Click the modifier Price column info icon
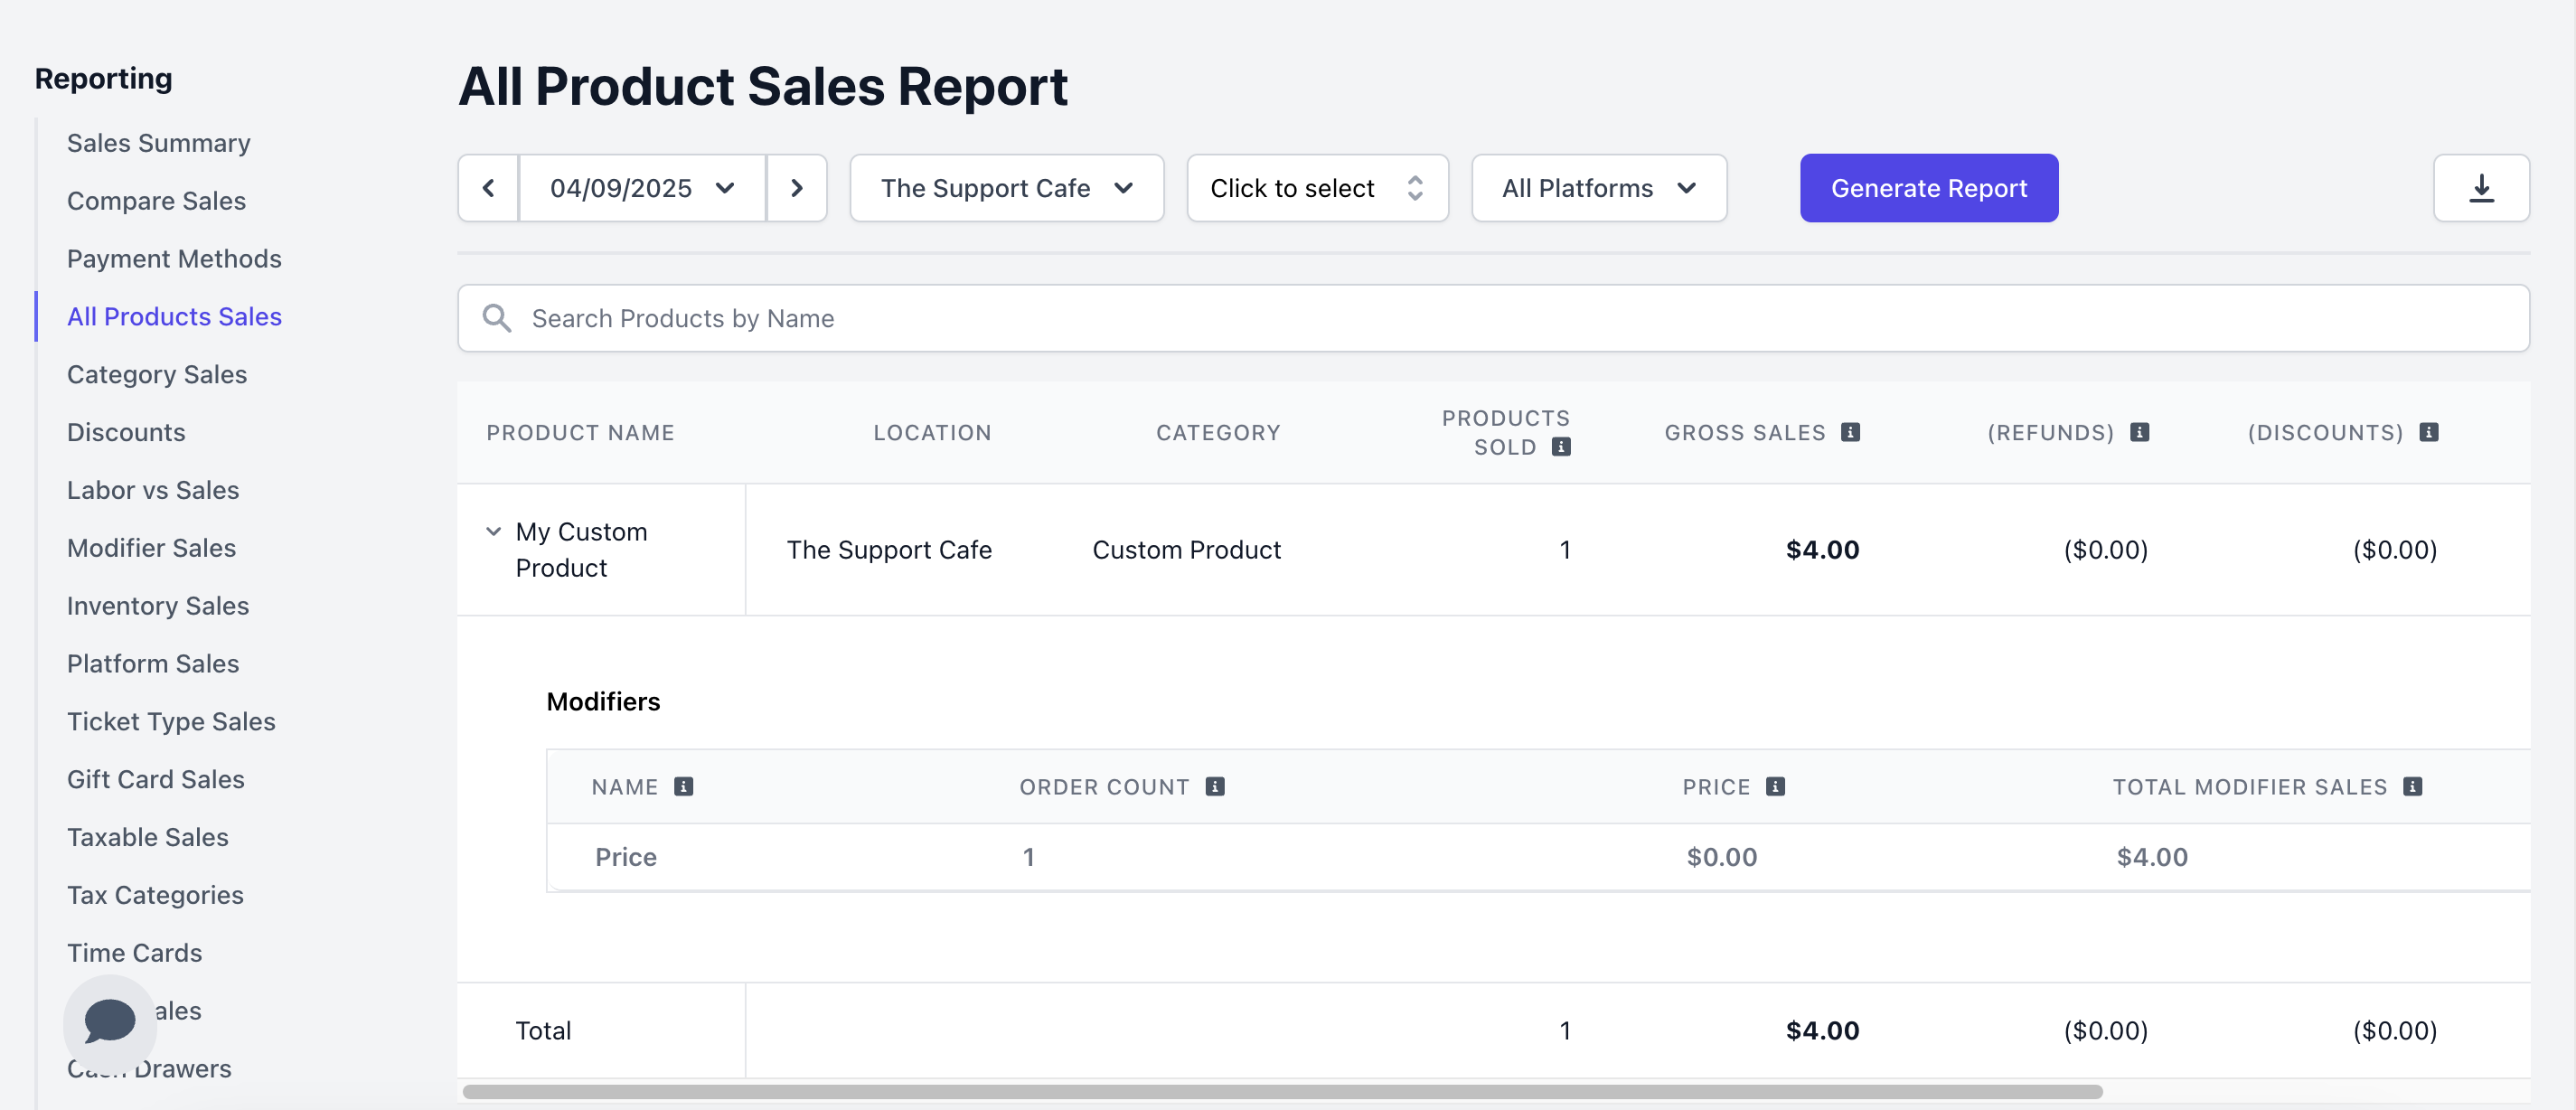This screenshot has height=1110, width=2576. click(x=1775, y=787)
